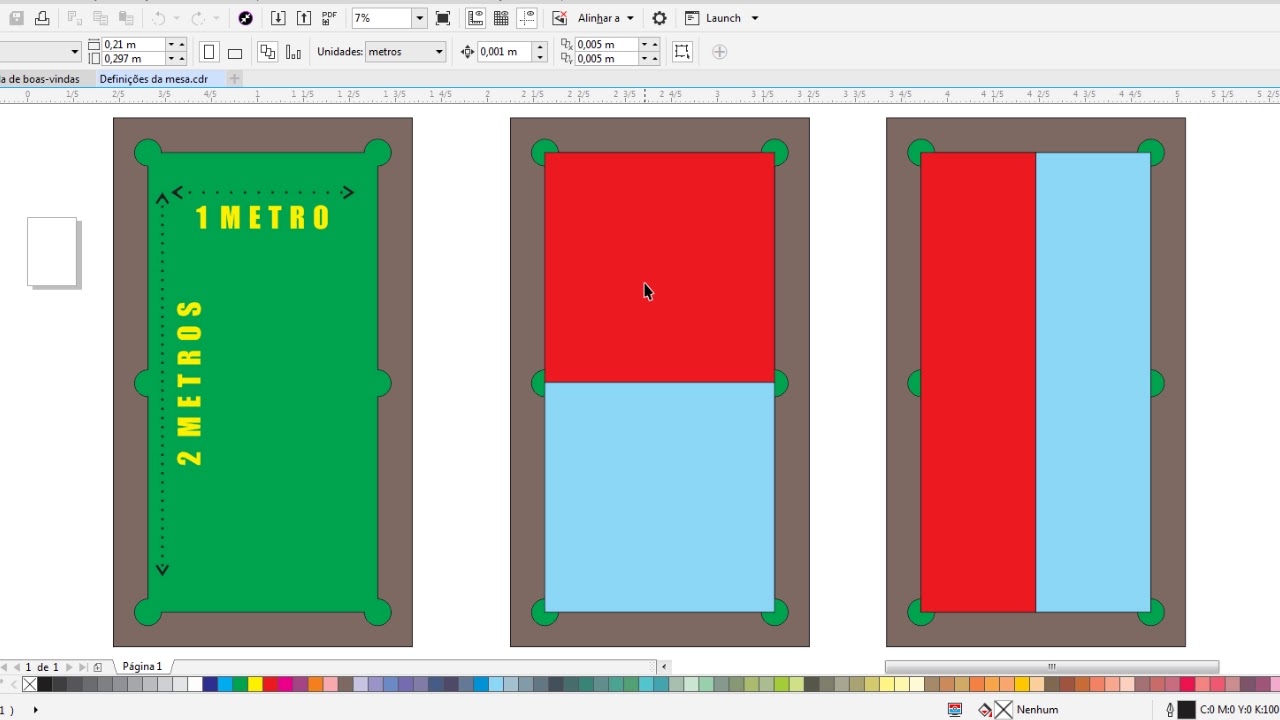The width and height of the screenshot is (1280, 720).
Task: Click the Import icon with down arrow
Action: pos(278,18)
